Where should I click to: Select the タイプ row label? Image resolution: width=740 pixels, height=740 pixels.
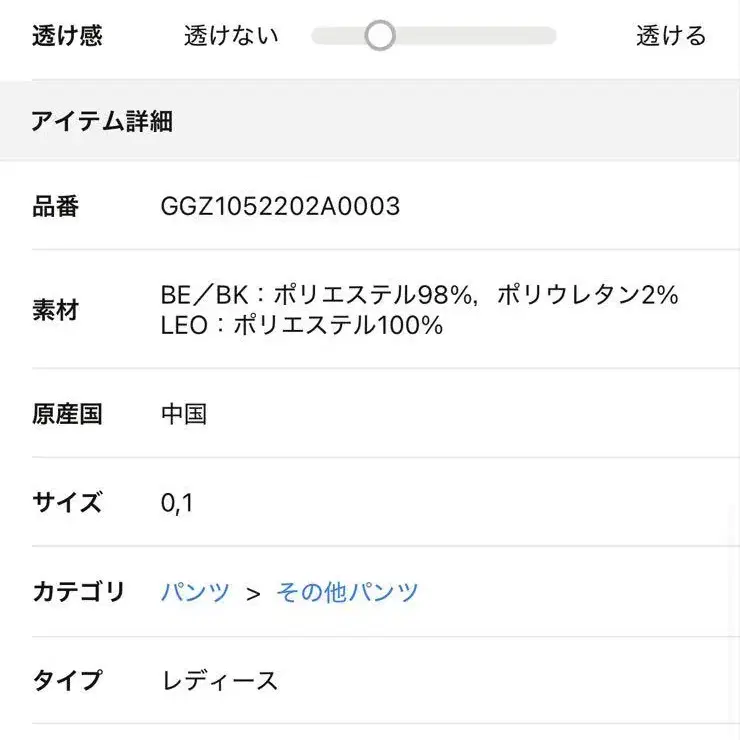point(67,681)
